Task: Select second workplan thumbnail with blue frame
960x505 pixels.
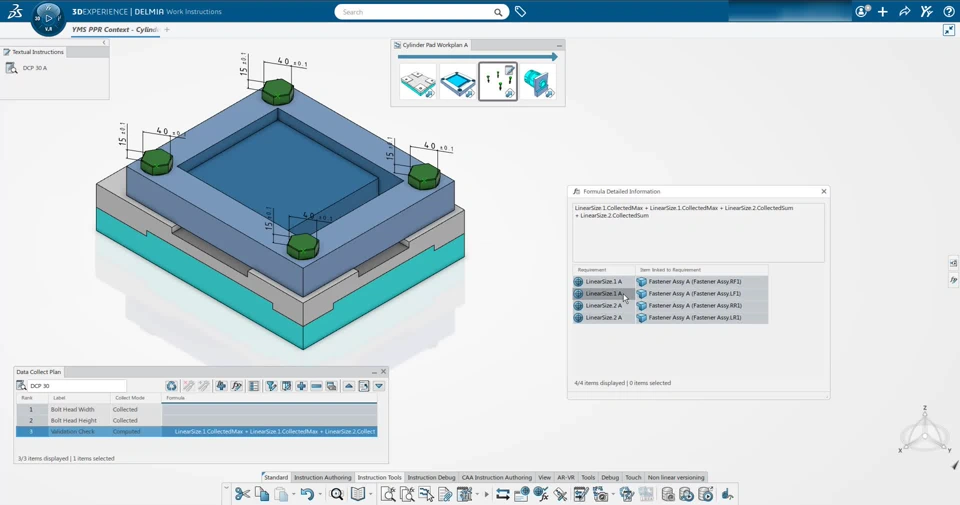Action: (458, 81)
